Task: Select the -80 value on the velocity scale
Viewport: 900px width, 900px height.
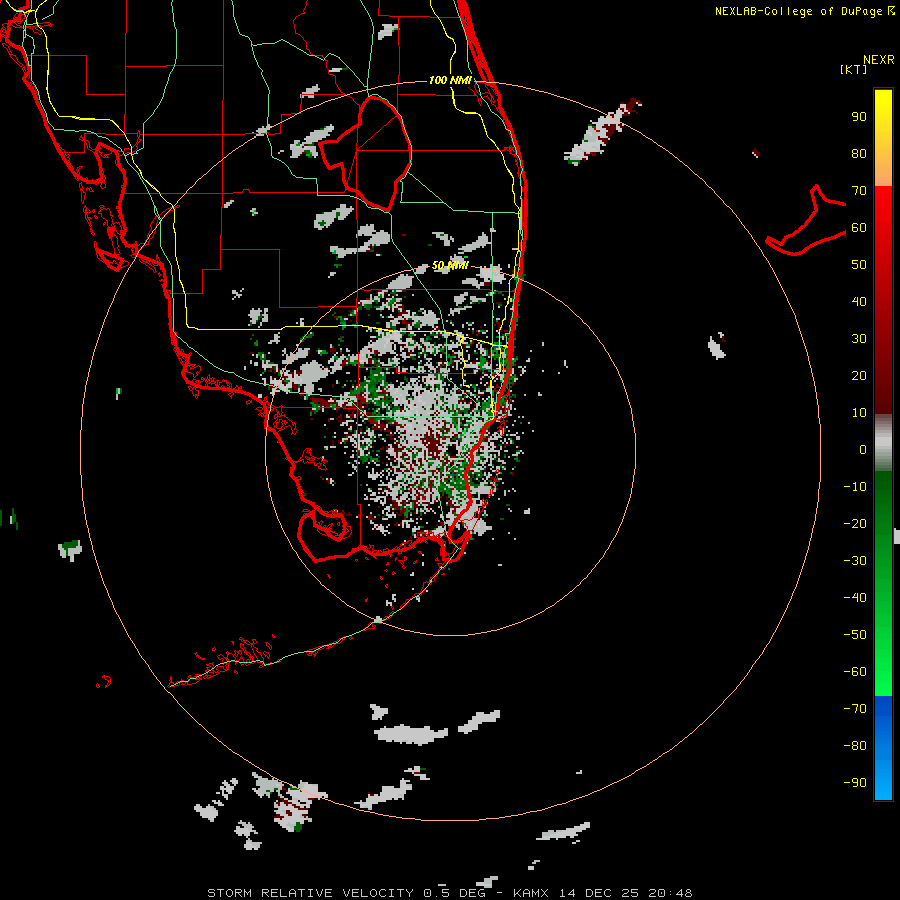Action: 855,746
